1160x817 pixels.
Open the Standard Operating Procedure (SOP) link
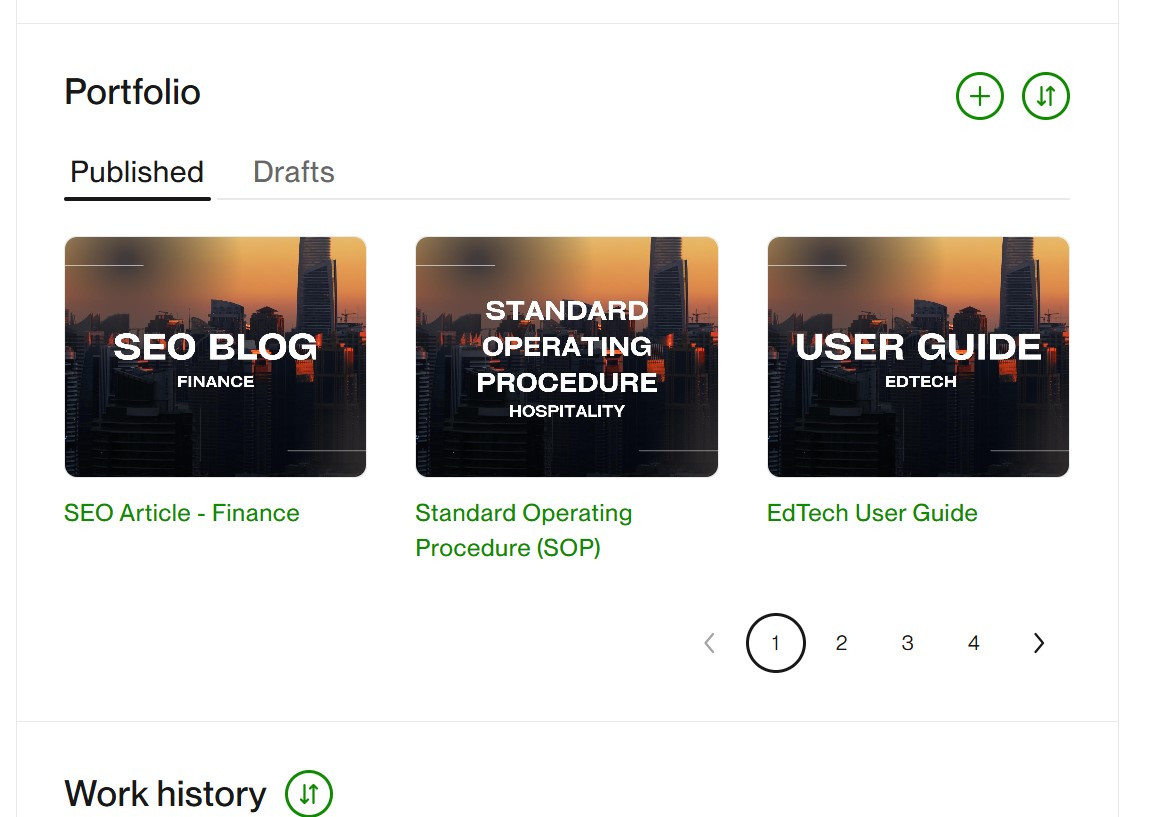coord(524,530)
